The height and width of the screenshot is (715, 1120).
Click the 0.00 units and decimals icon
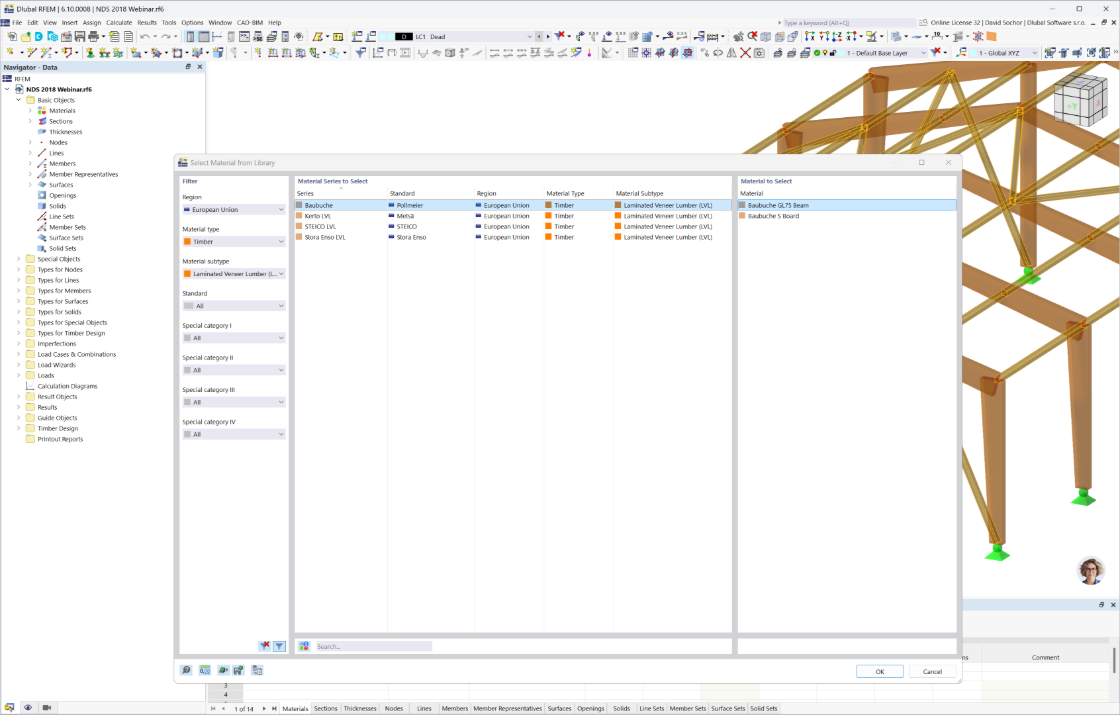tap(204, 670)
